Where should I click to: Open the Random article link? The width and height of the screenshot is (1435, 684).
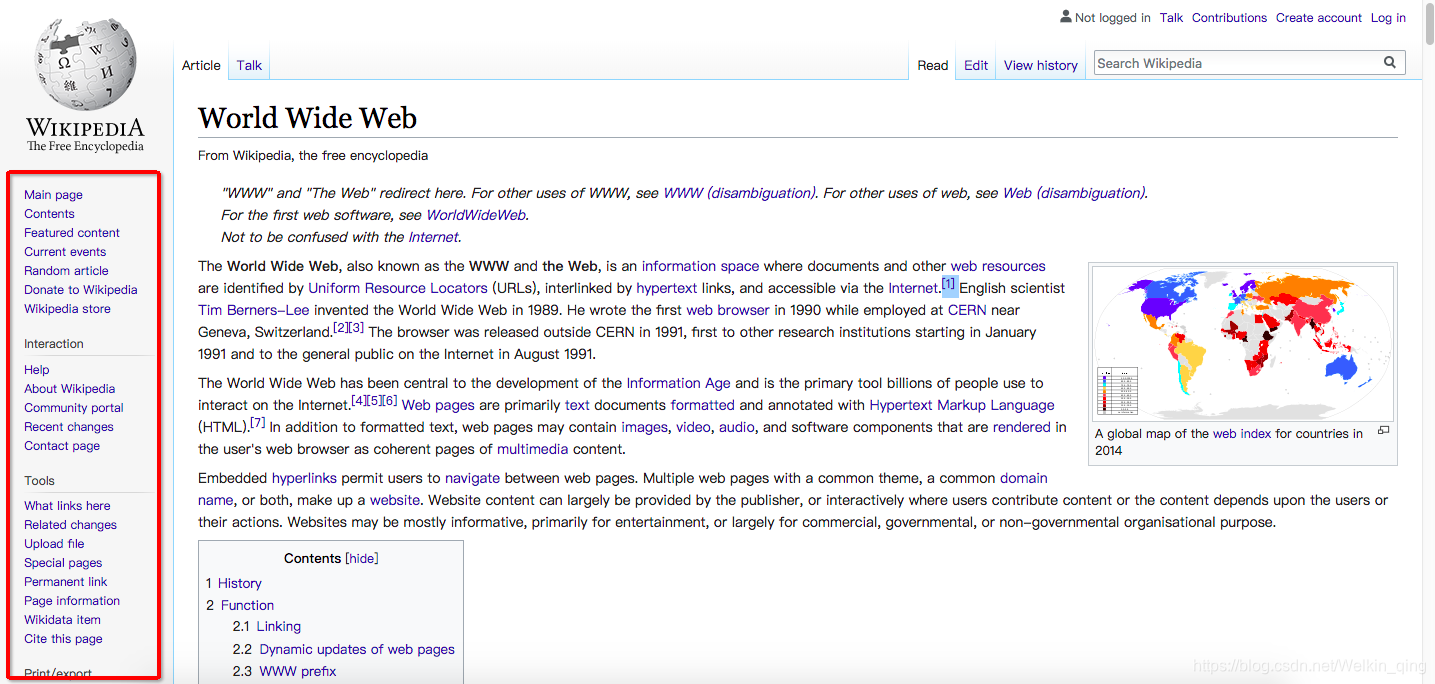(x=65, y=270)
